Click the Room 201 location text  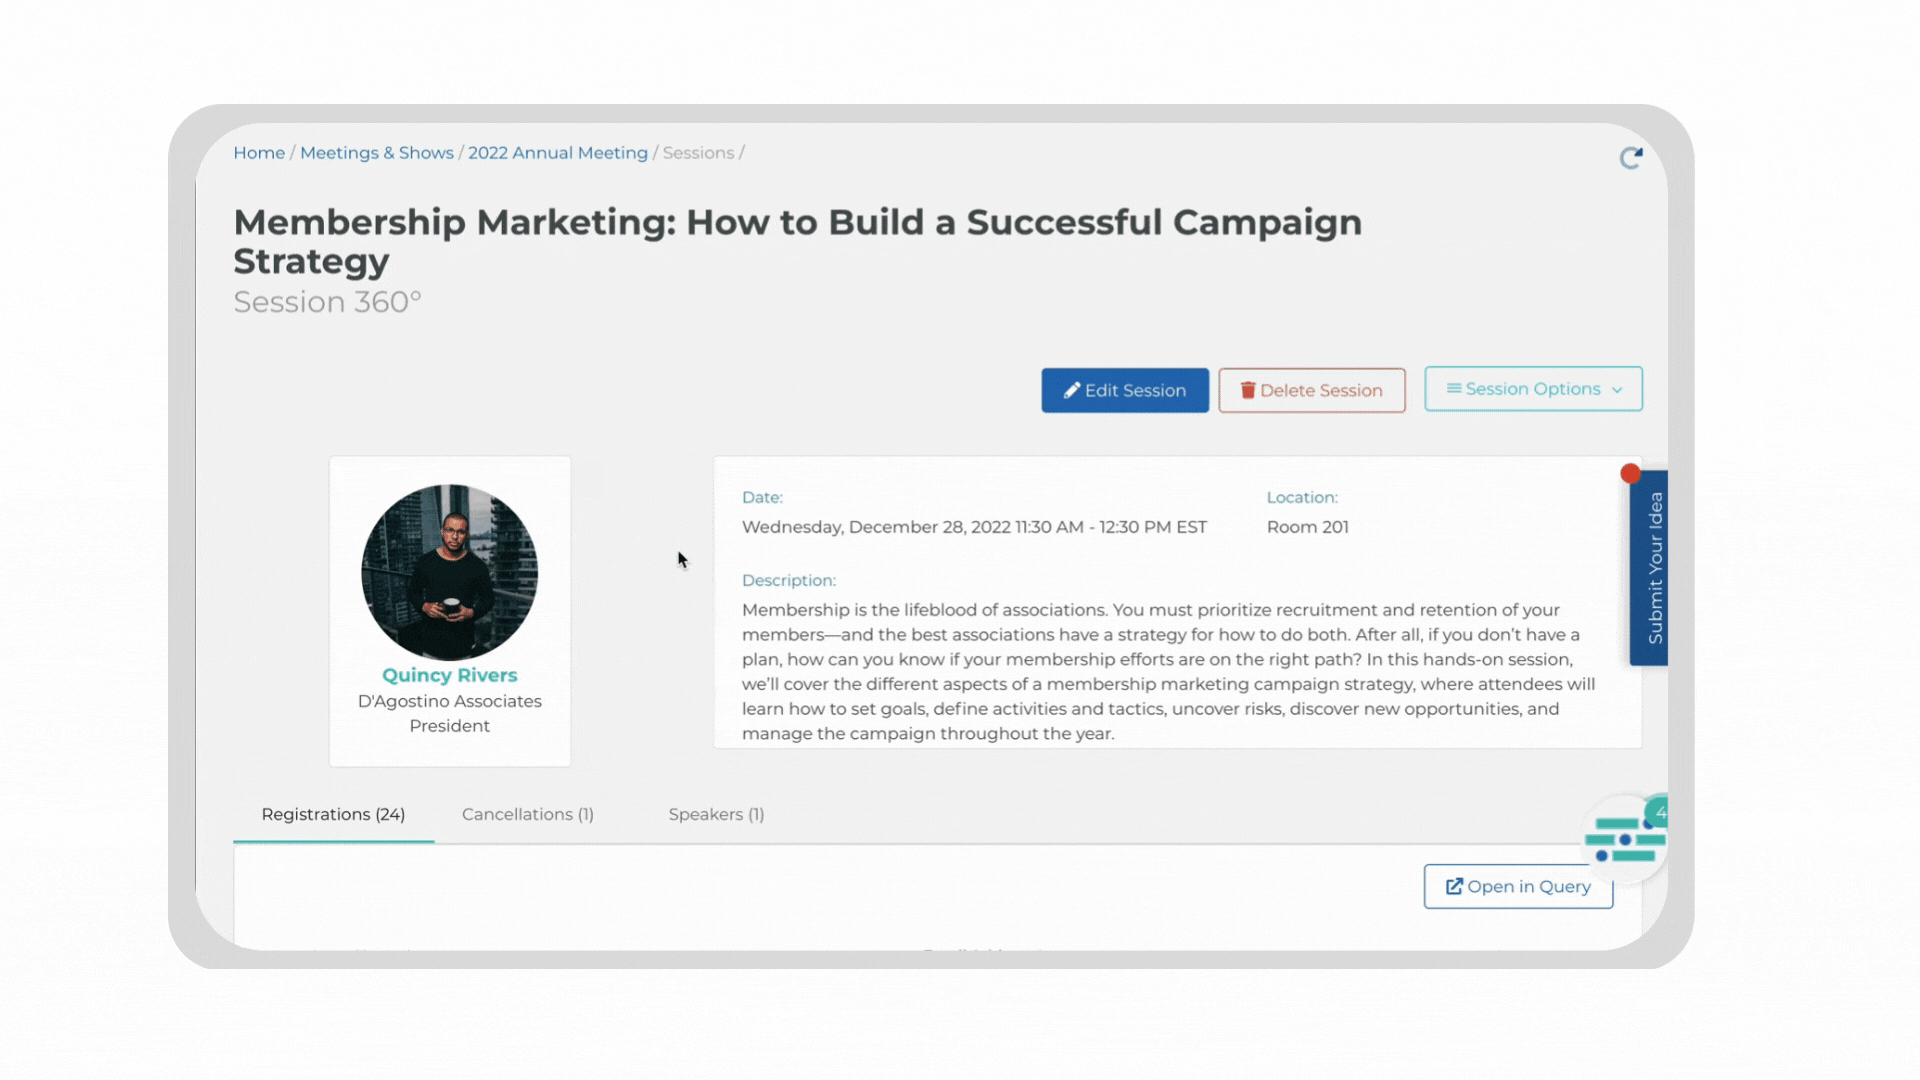[x=1307, y=527]
